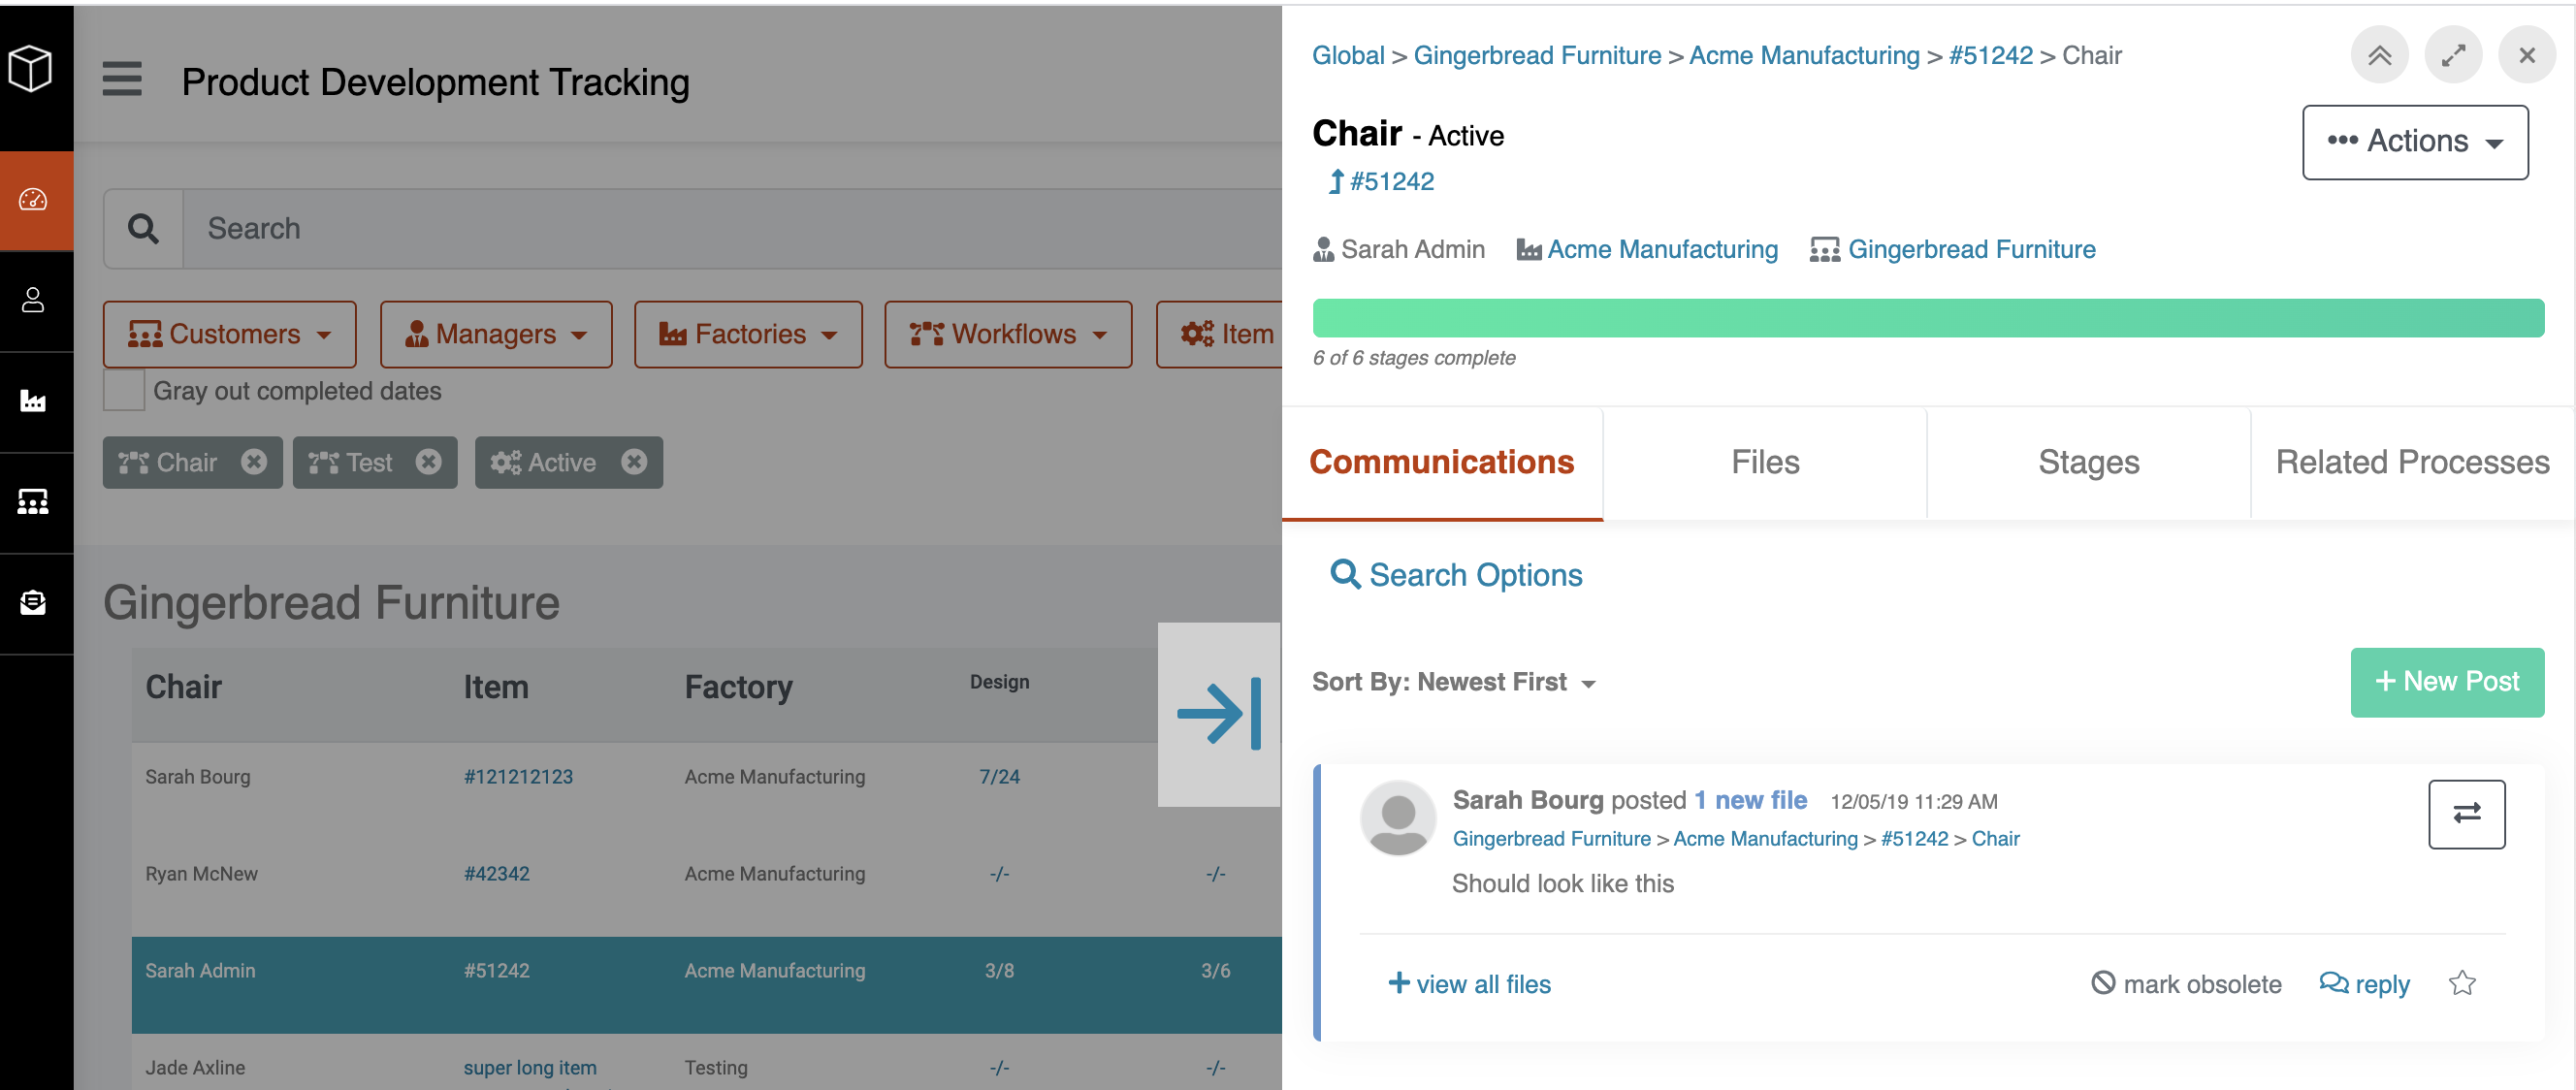Click the 7/24 Design date

(999, 777)
